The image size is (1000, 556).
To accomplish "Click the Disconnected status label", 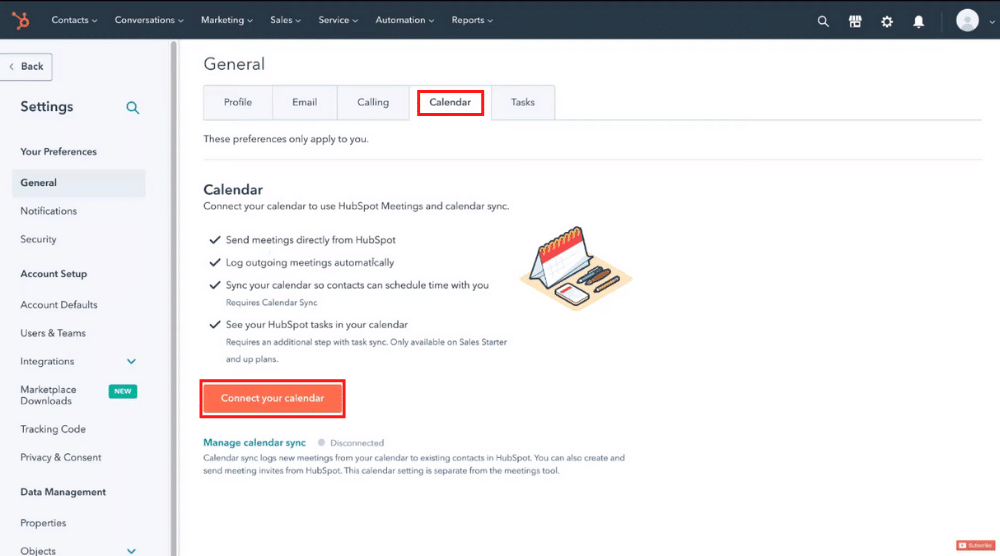I will tap(357, 443).
